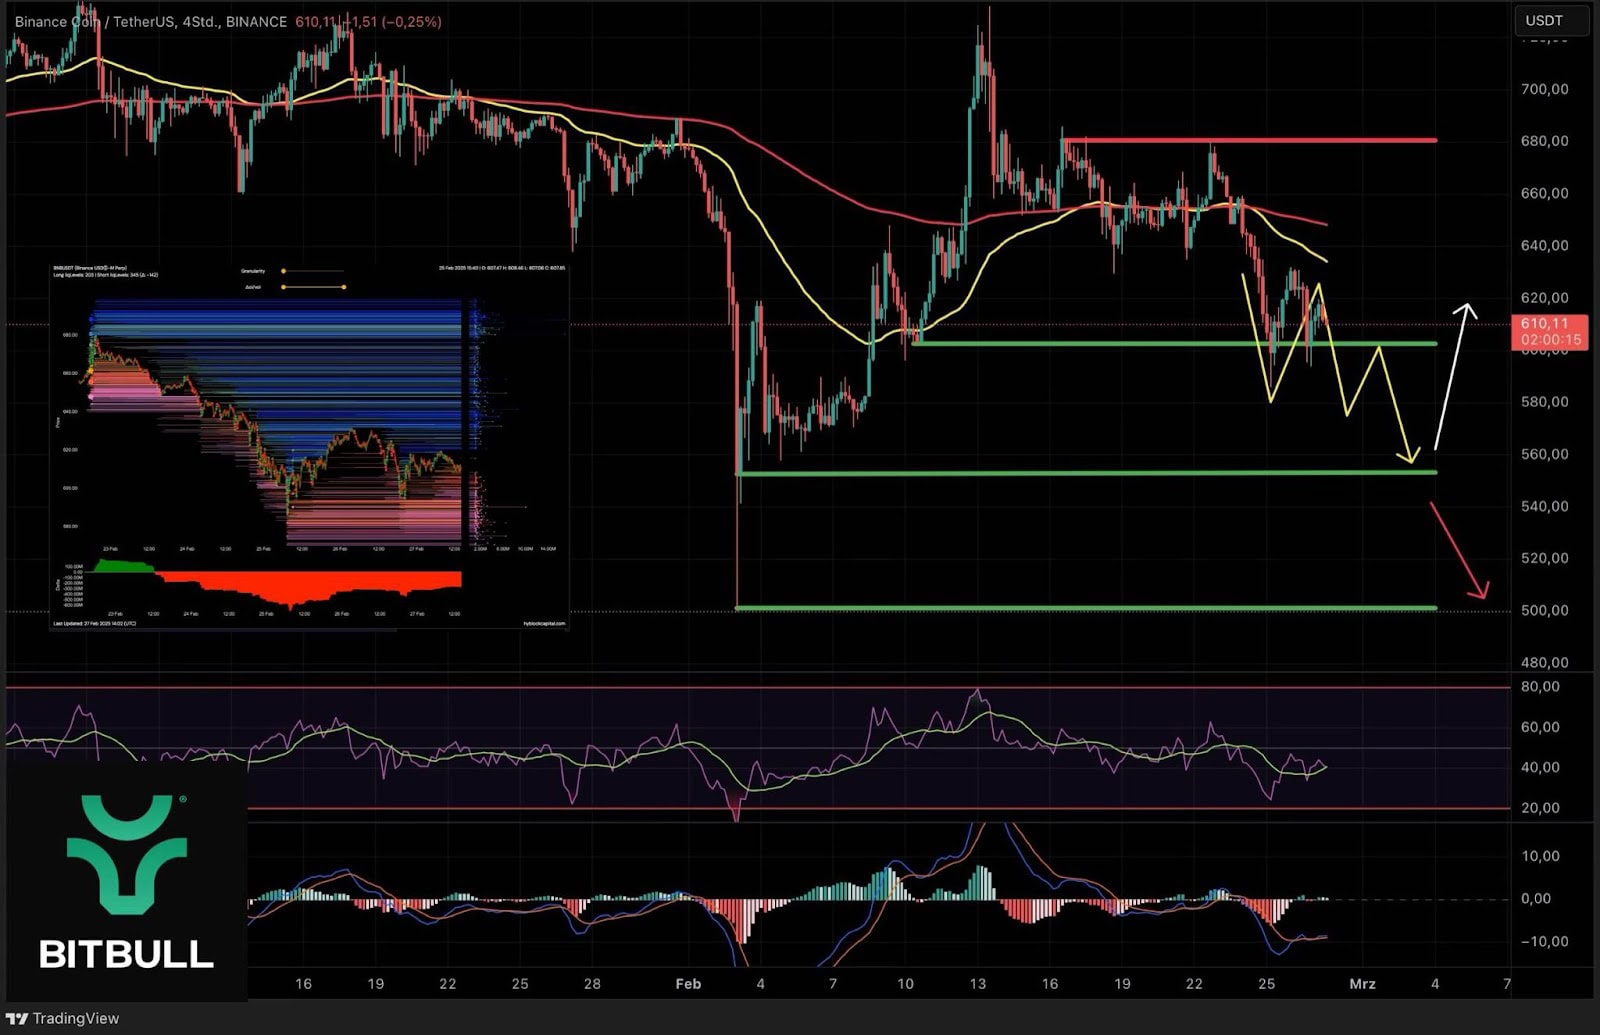Screen dimensions: 1600x1035
Task: Click the 540,00 price axis label
Action: click(1544, 506)
